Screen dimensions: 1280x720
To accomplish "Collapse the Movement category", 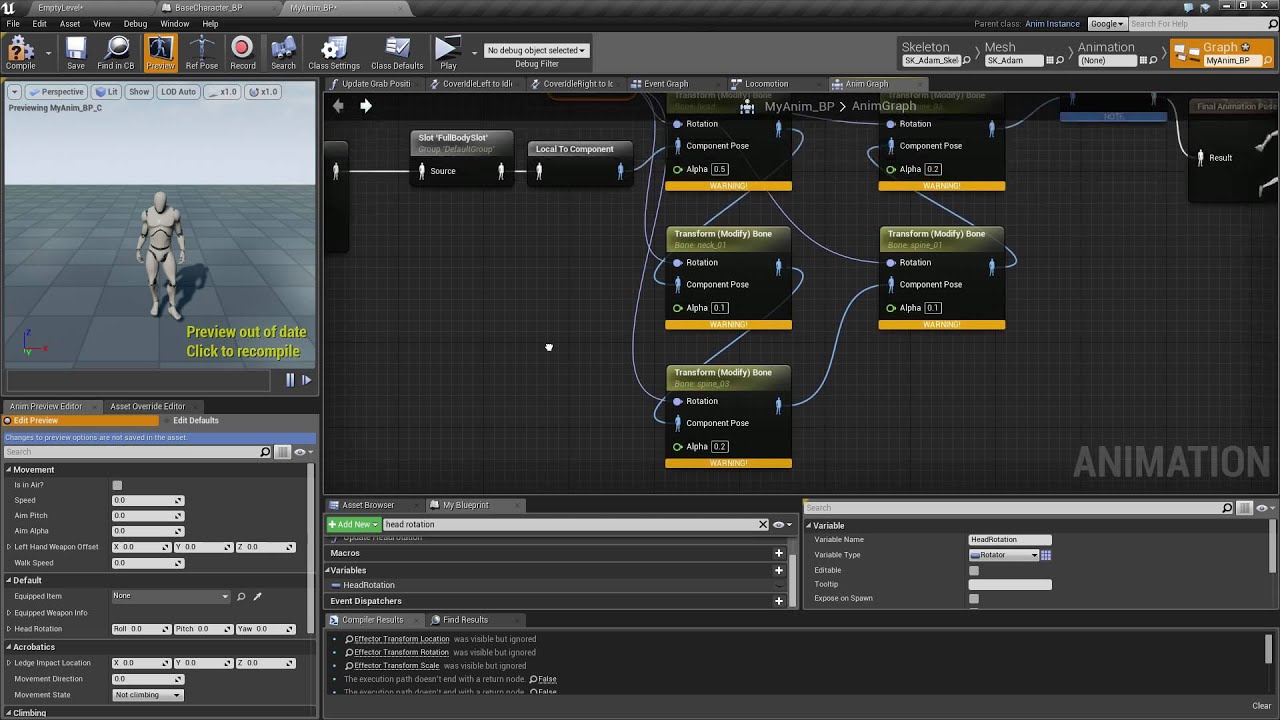I will [x=8, y=470].
